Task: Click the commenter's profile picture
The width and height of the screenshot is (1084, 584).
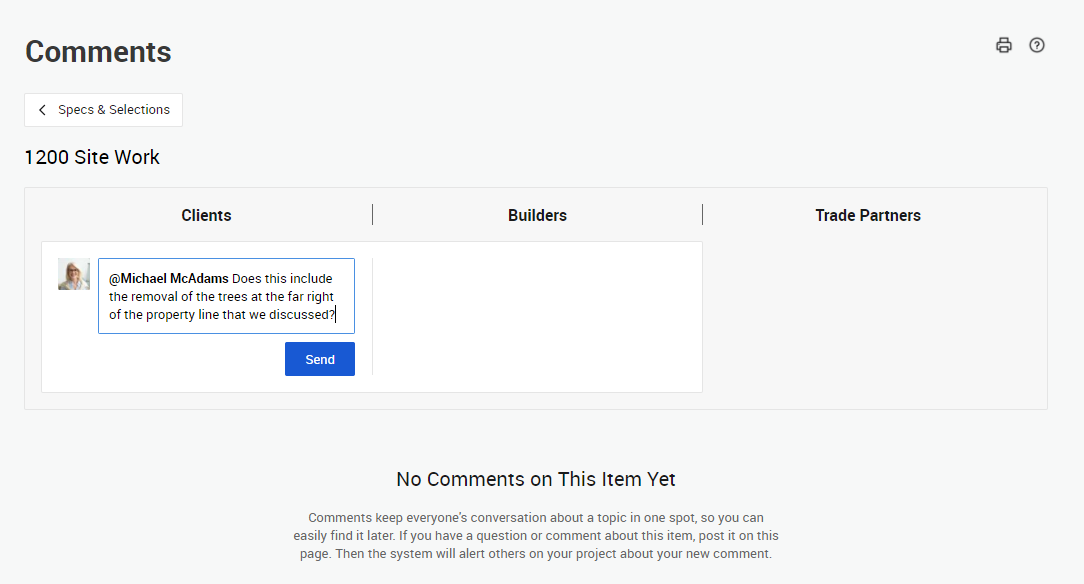Action: [x=74, y=274]
